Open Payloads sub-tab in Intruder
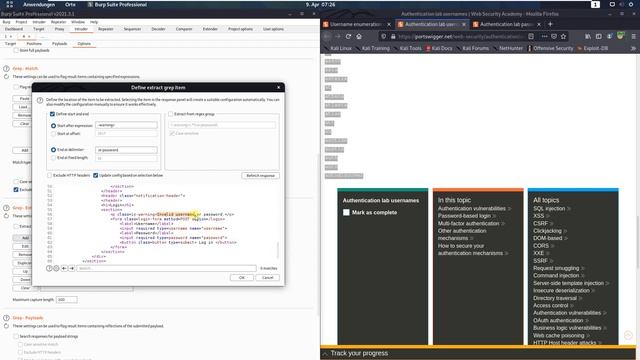The height and width of the screenshot is (360, 640). click(60, 43)
